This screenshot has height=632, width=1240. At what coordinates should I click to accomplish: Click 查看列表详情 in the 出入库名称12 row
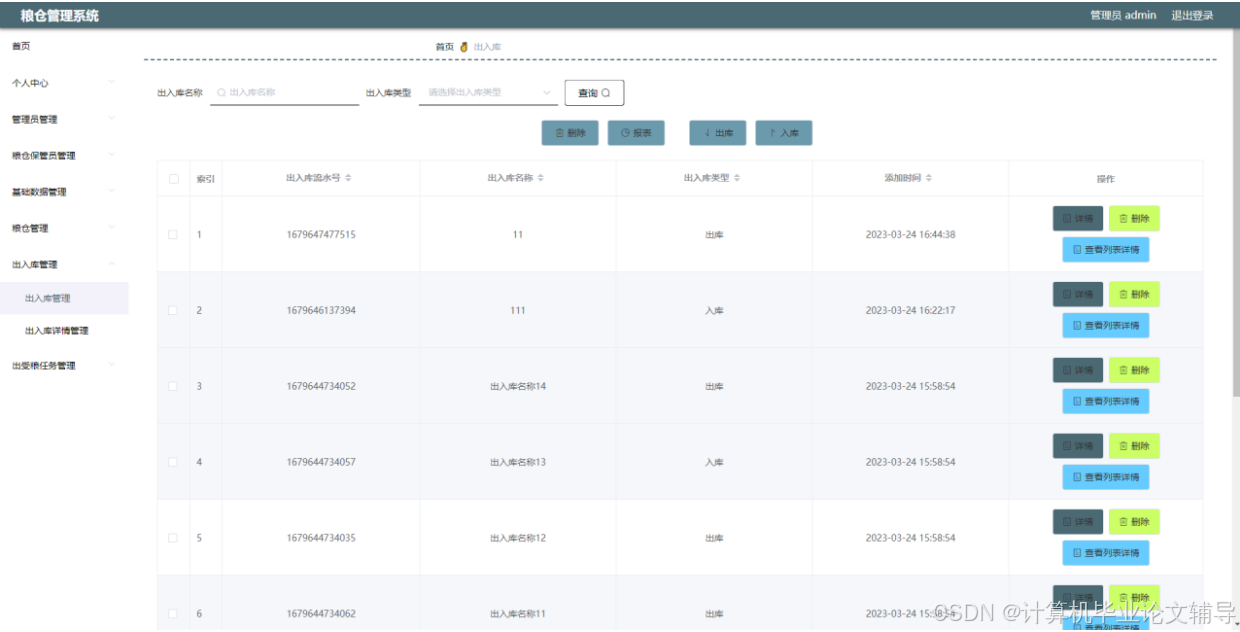pyautogui.click(x=1105, y=553)
